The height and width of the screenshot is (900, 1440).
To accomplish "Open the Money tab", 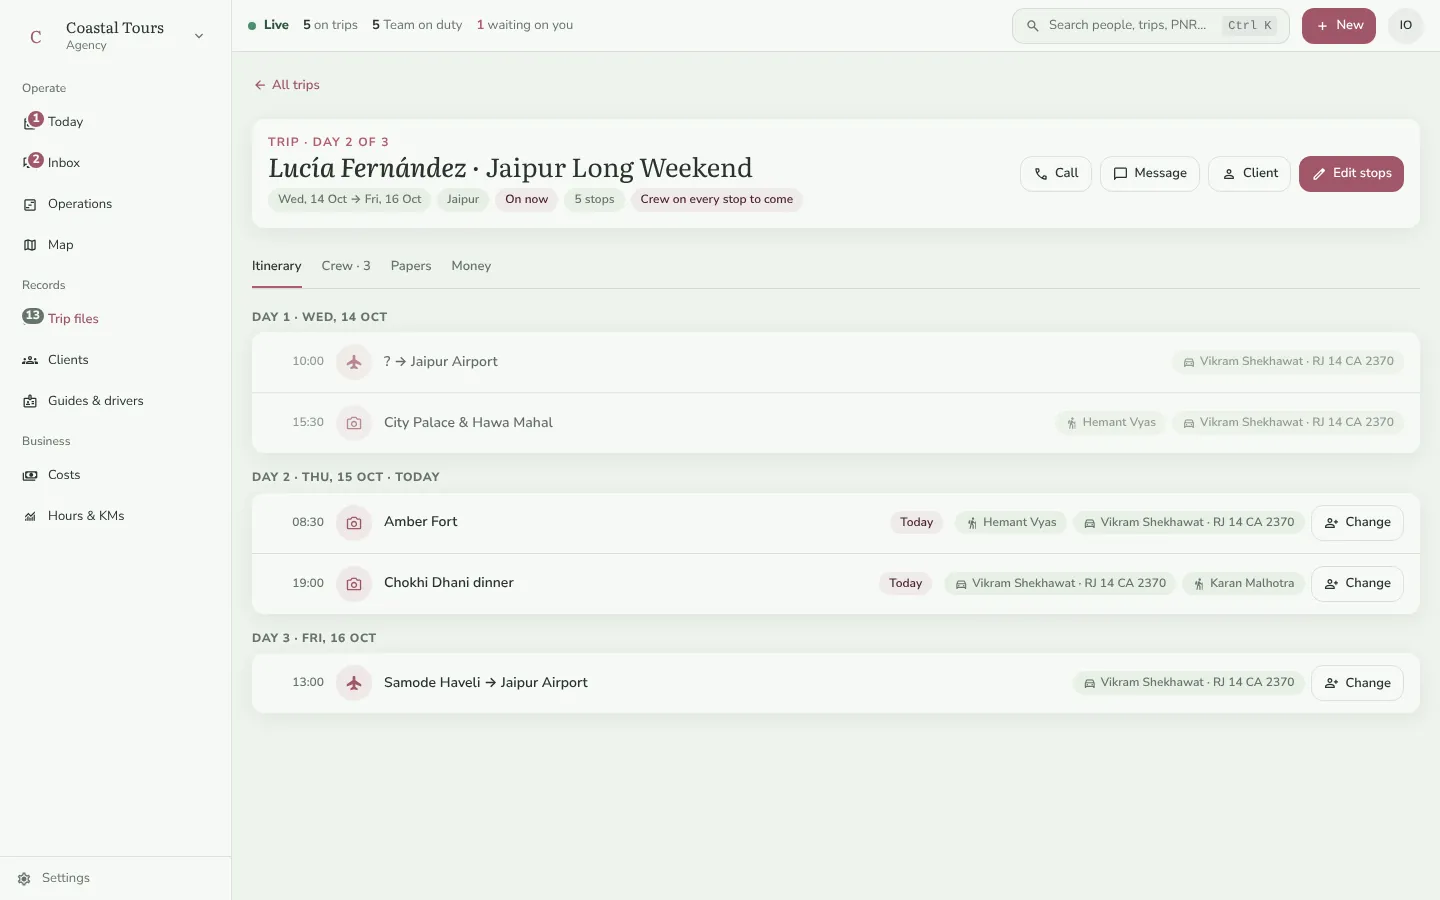I will pos(471,266).
